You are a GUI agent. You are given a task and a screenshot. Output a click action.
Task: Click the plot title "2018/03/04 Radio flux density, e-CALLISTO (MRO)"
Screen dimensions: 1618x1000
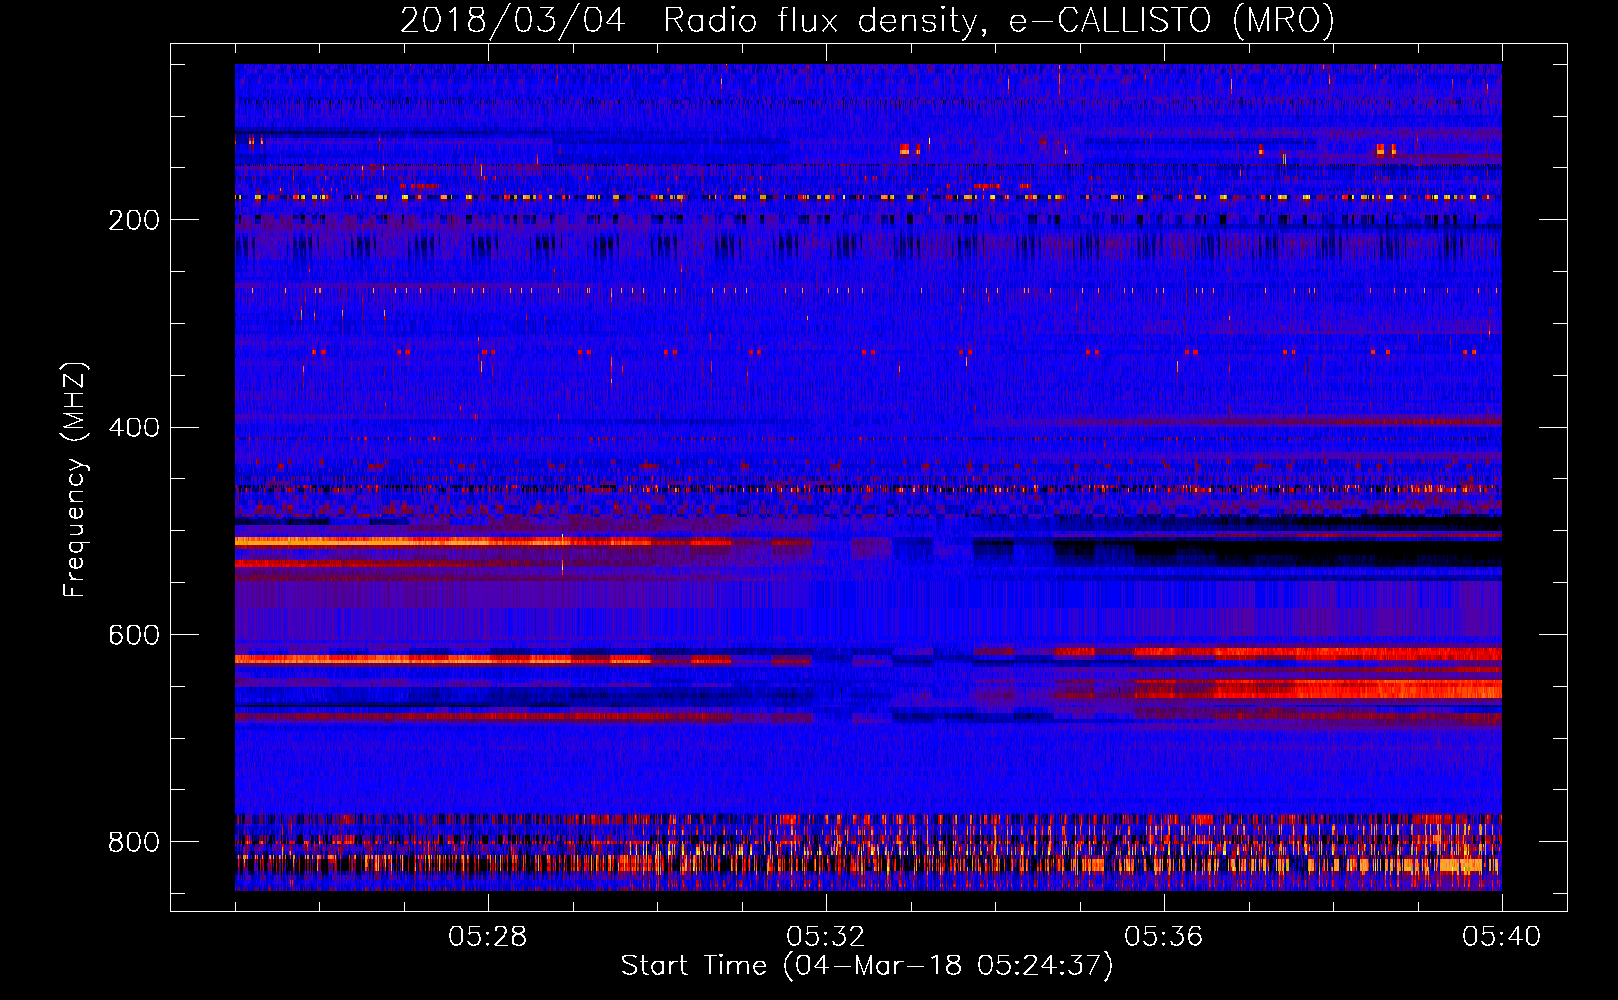point(867,20)
